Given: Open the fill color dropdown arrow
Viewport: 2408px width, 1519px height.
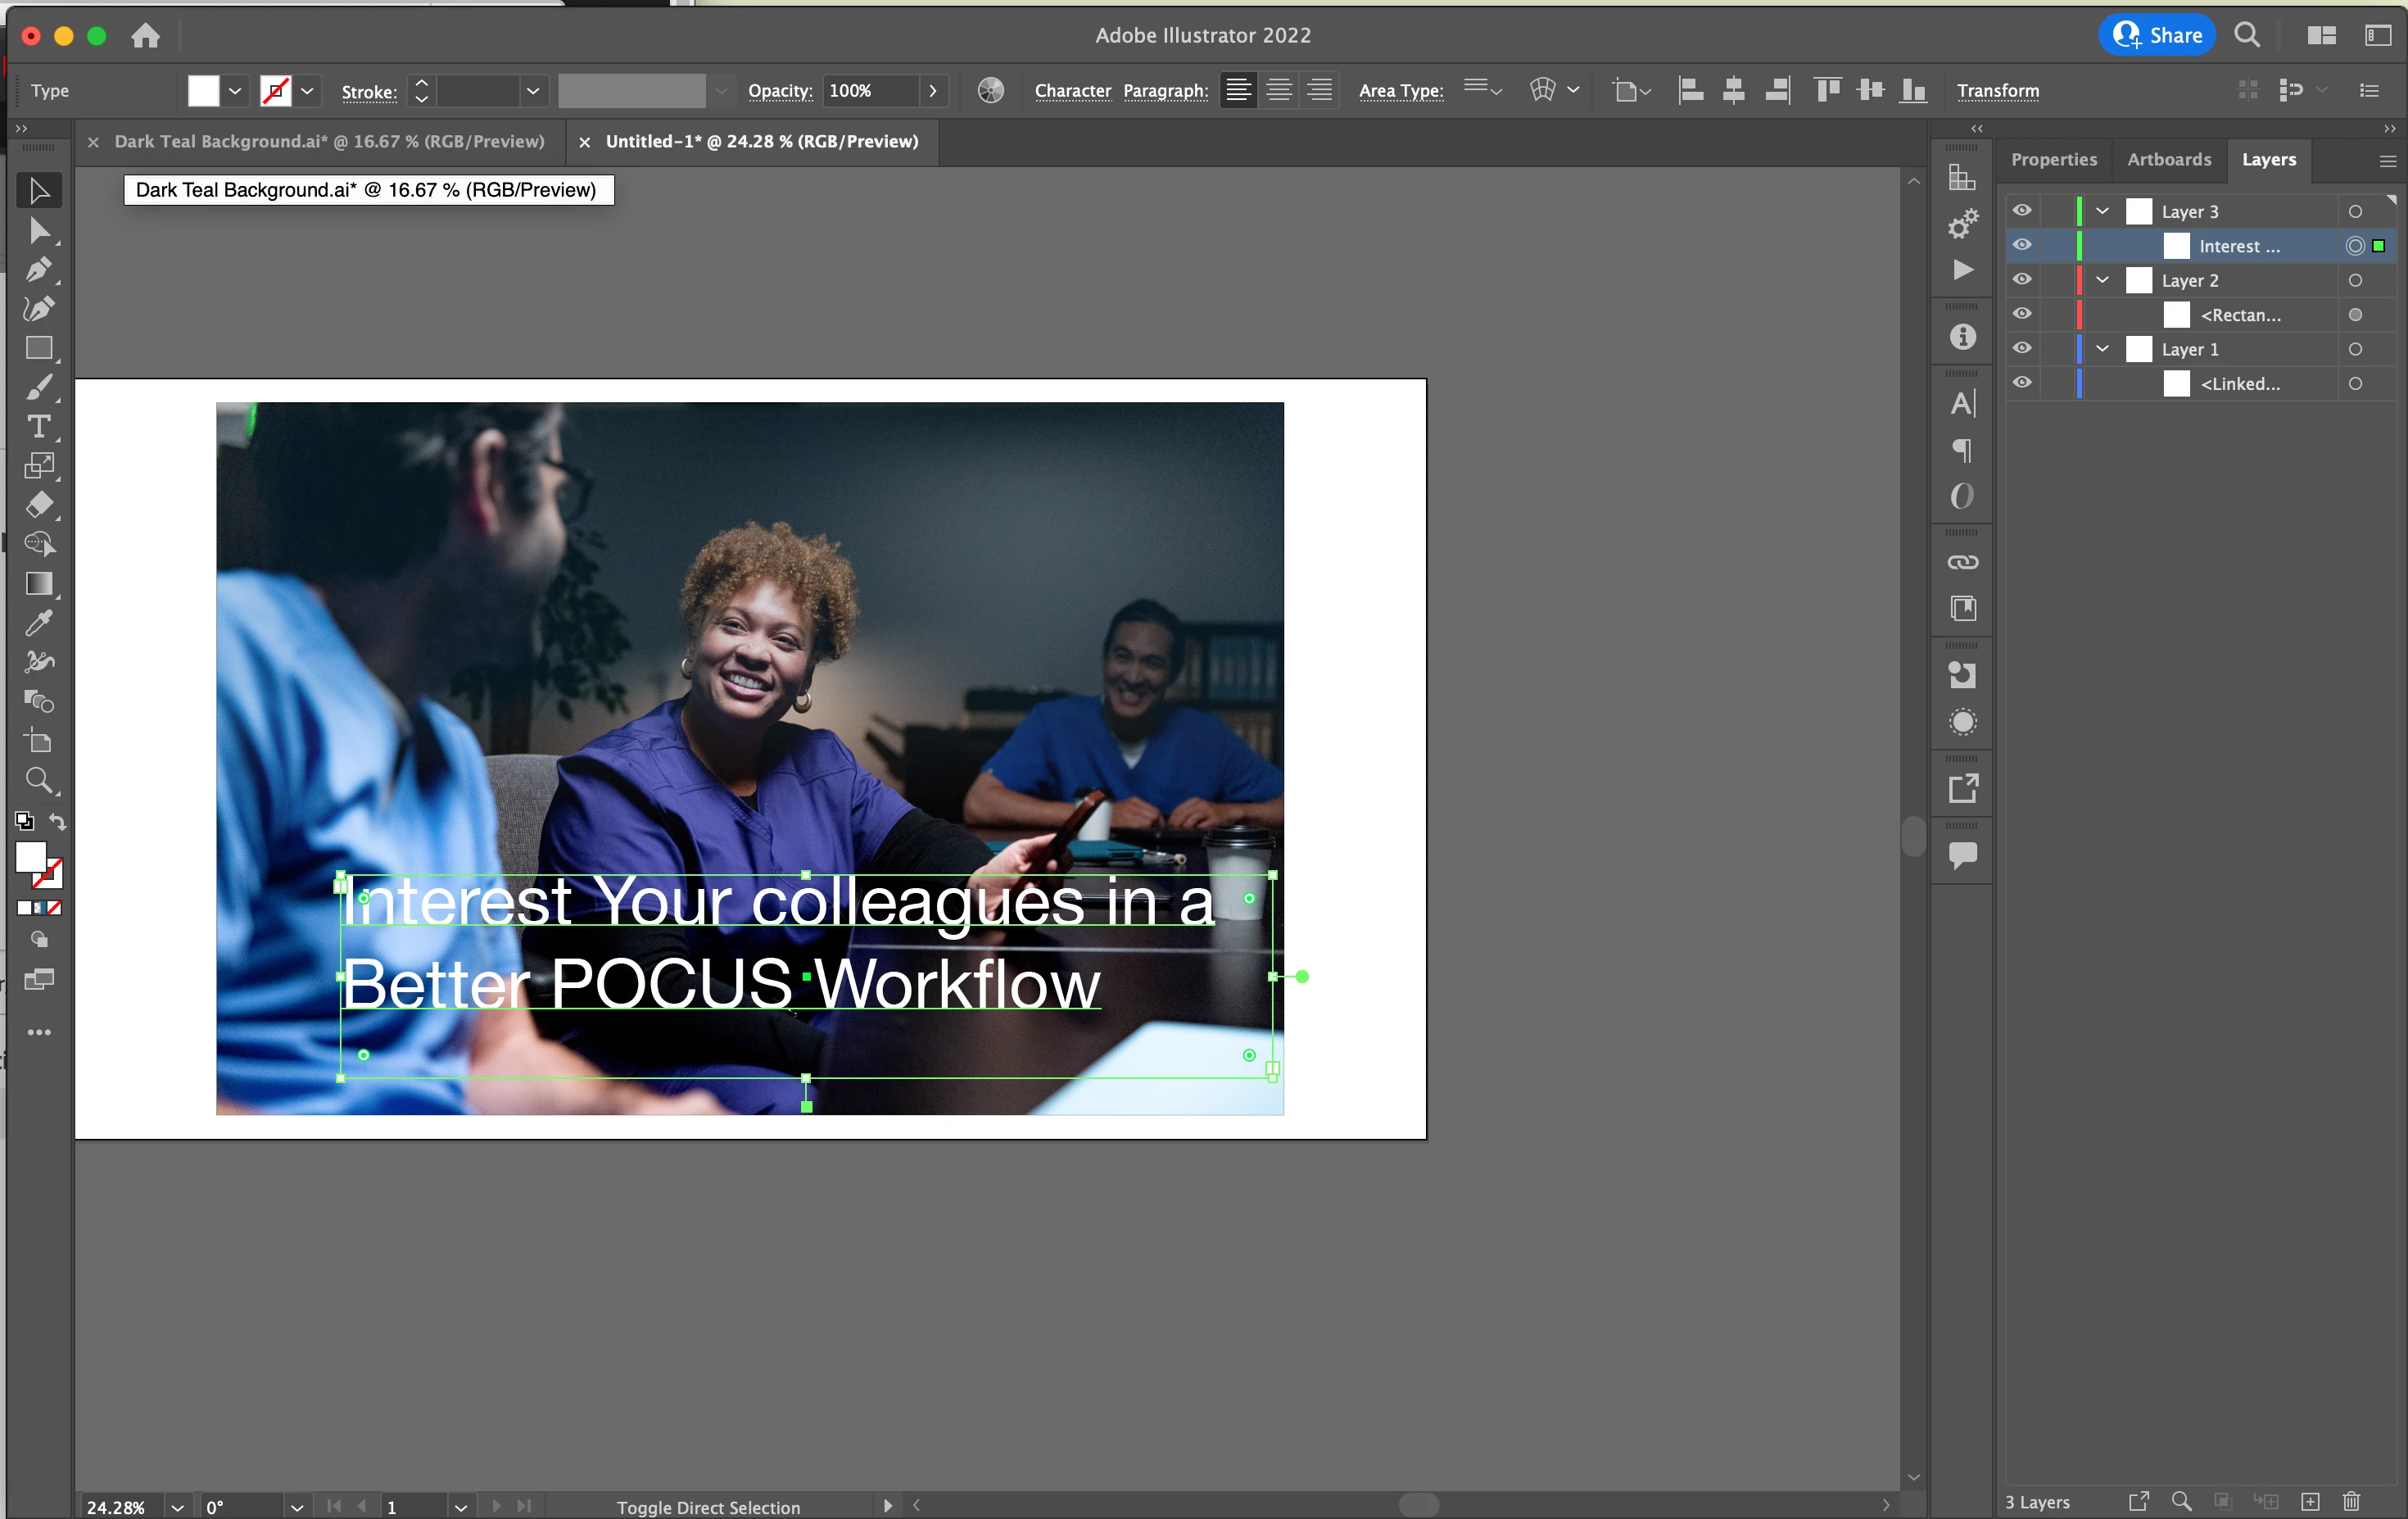Looking at the screenshot, I should coord(235,91).
